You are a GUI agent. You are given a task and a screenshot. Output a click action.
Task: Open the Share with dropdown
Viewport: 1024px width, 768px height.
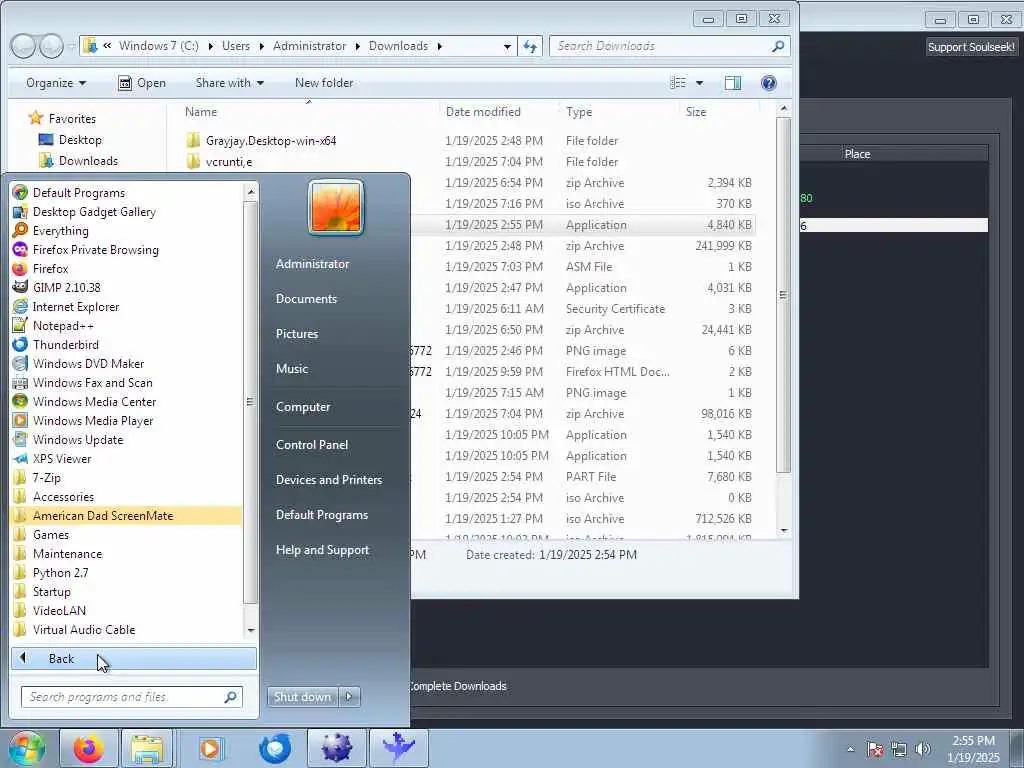tap(230, 83)
